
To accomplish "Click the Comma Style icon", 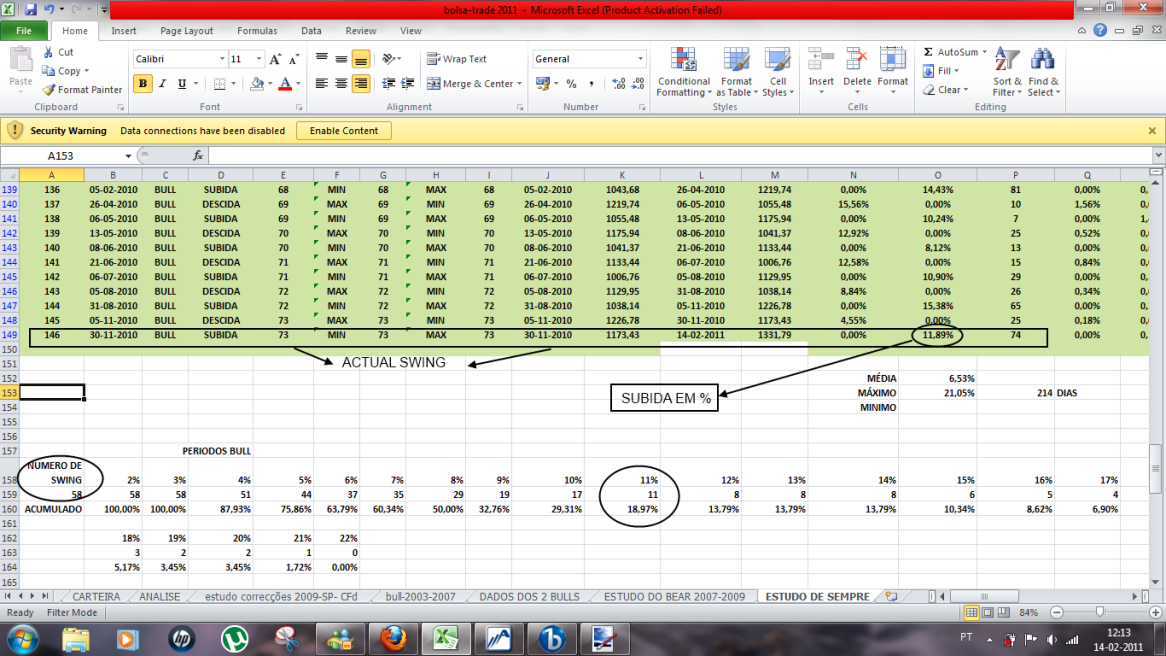I will coord(591,83).
